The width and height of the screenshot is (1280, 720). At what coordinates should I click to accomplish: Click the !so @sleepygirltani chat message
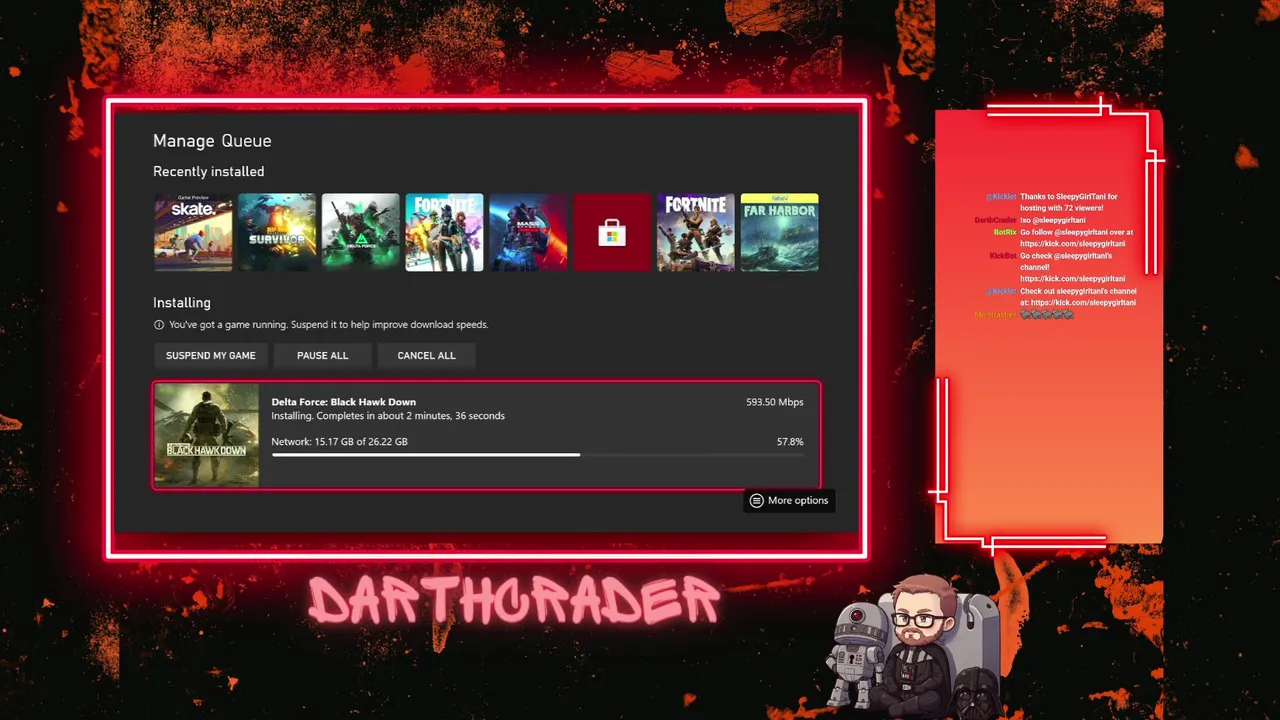point(1053,220)
